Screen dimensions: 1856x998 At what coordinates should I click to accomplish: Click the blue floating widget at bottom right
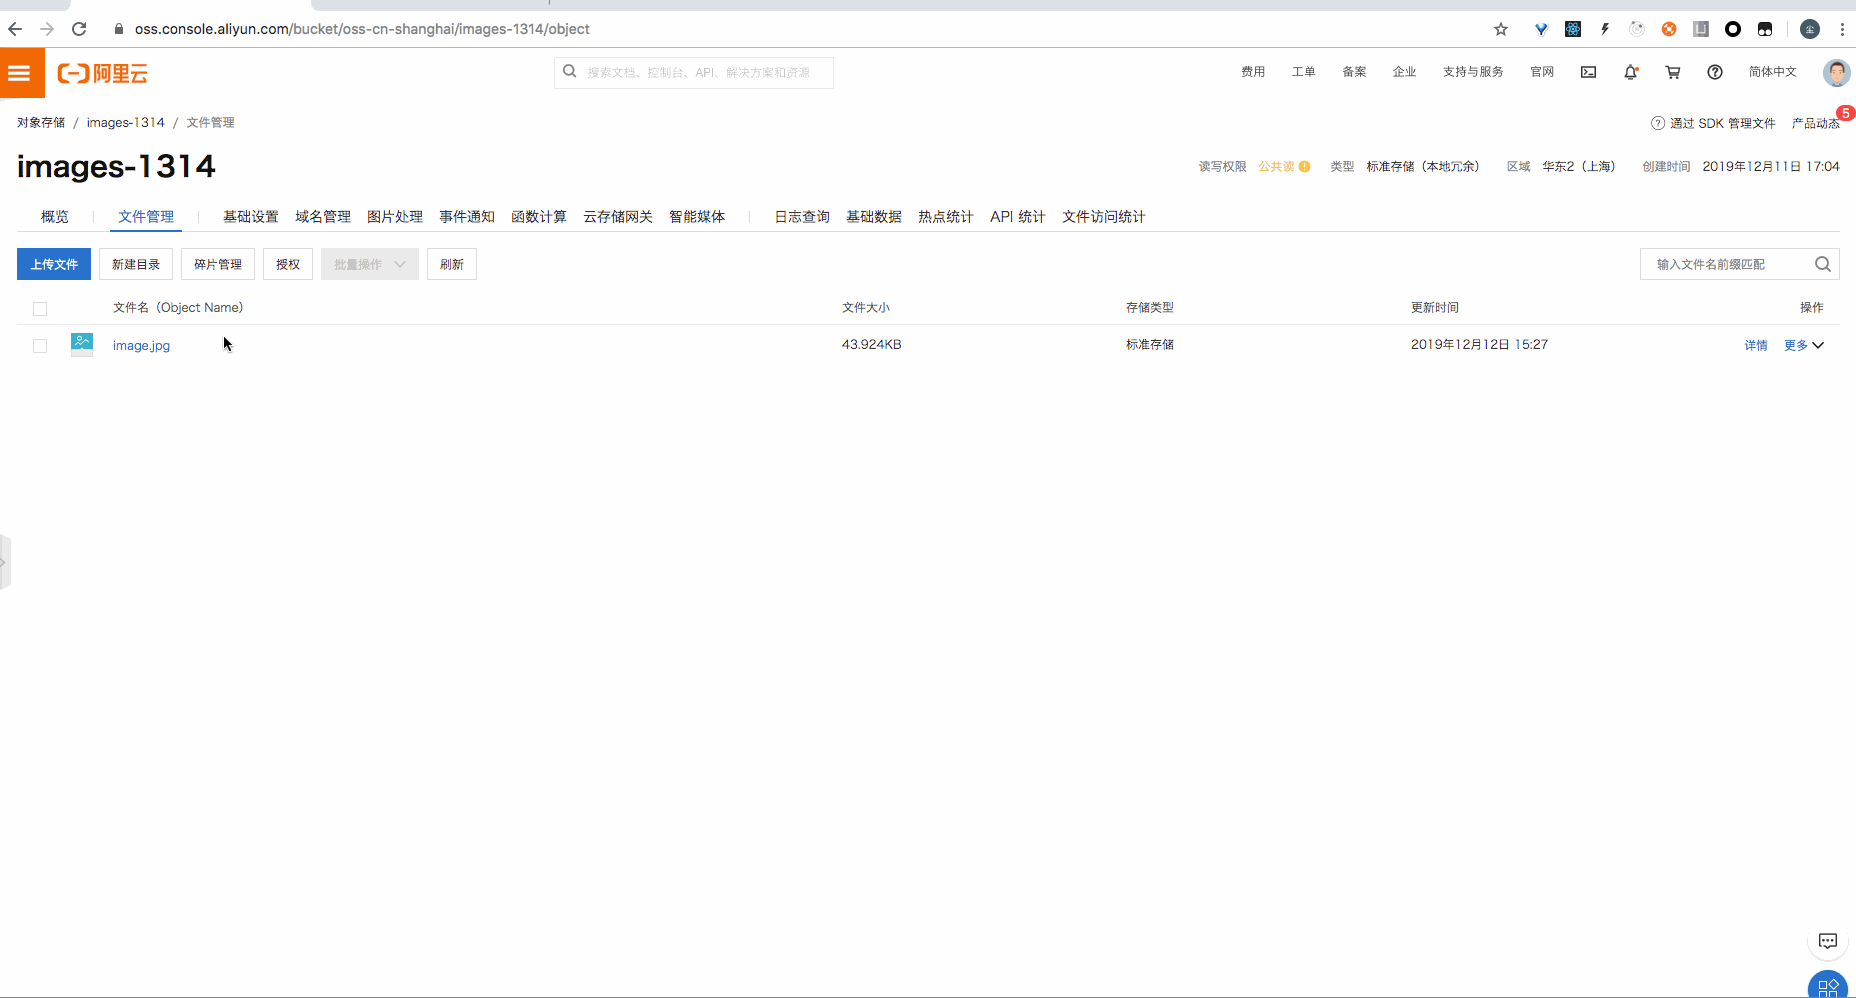click(1828, 986)
